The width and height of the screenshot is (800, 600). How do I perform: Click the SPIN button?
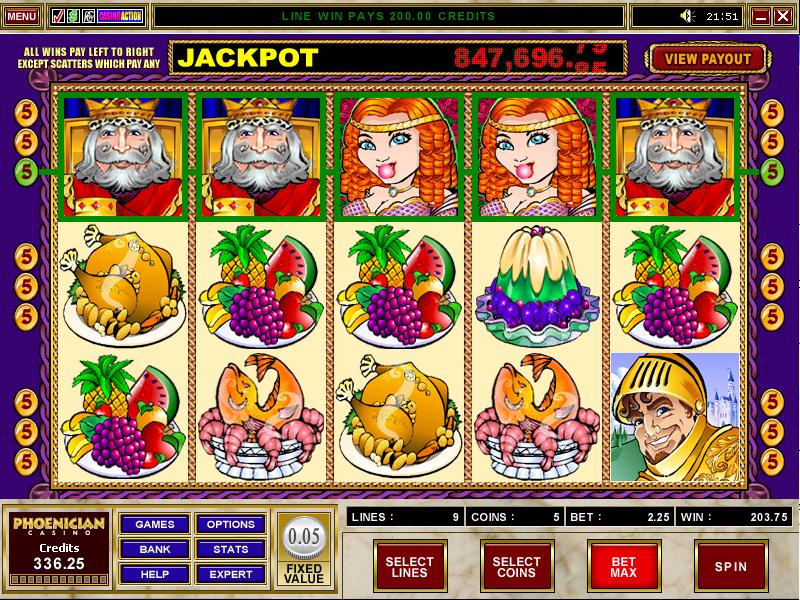tap(731, 567)
